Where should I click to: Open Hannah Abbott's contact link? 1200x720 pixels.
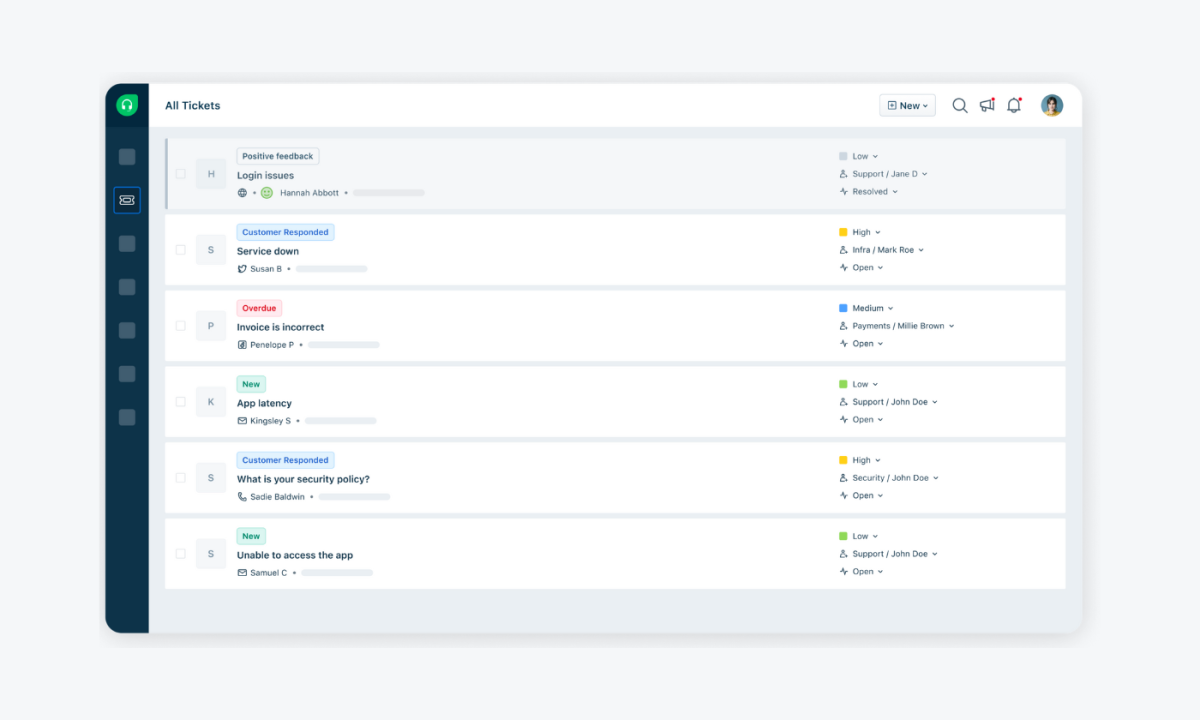(309, 192)
